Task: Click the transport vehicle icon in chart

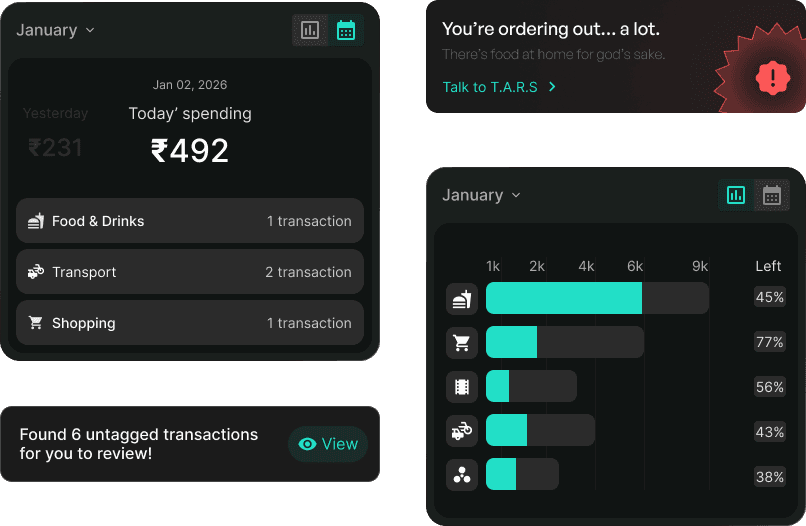Action: click(x=462, y=431)
